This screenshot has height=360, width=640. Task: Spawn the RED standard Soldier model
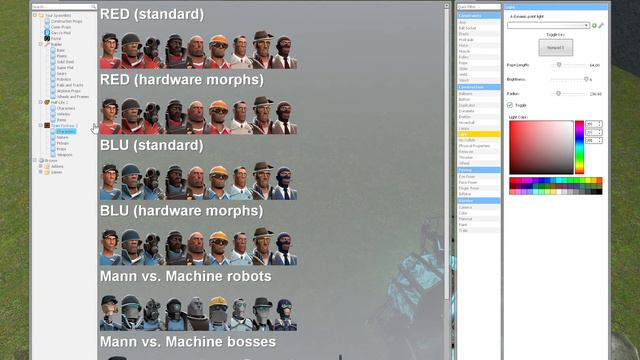click(x=132, y=50)
